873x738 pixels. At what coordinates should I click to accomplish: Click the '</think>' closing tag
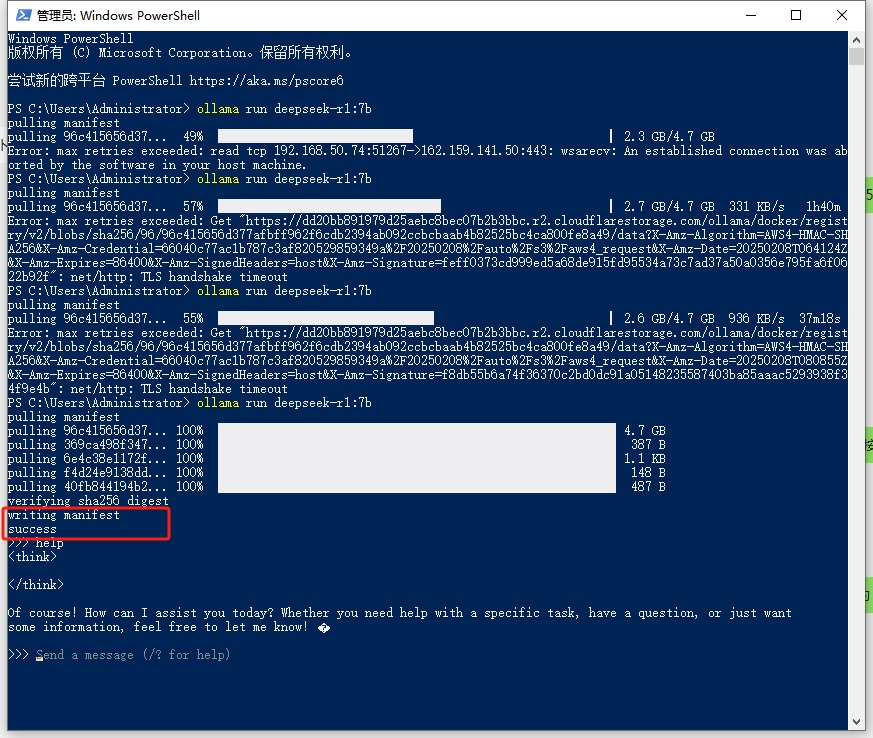36,584
